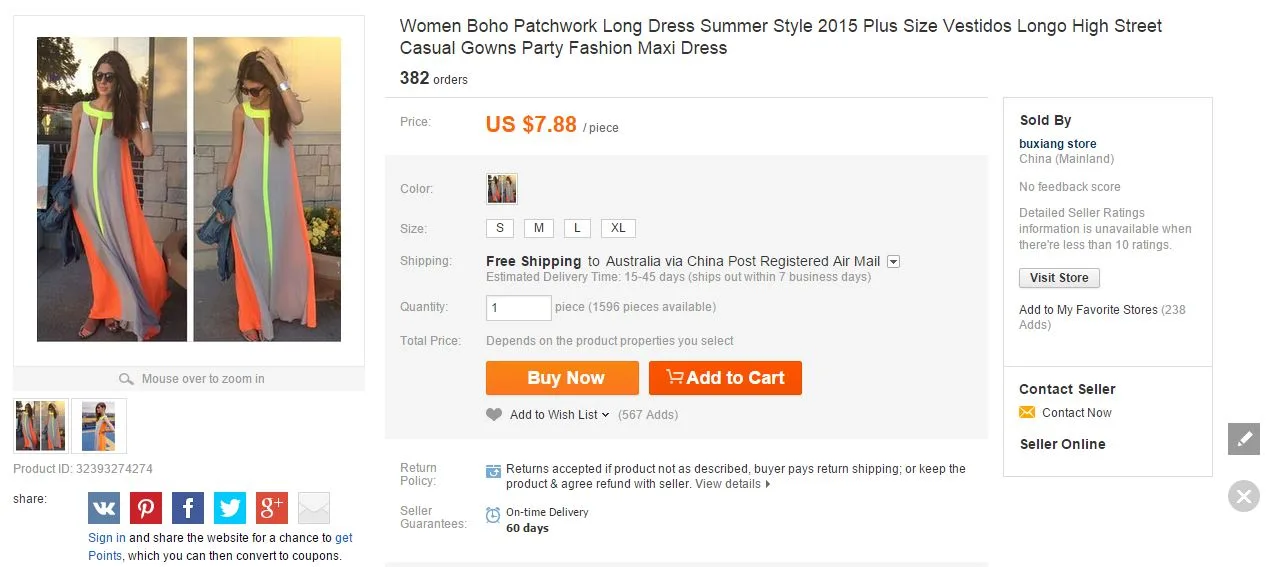The height and width of the screenshot is (567, 1266).
Task: Share this dress on Twitter
Action: [x=230, y=508]
